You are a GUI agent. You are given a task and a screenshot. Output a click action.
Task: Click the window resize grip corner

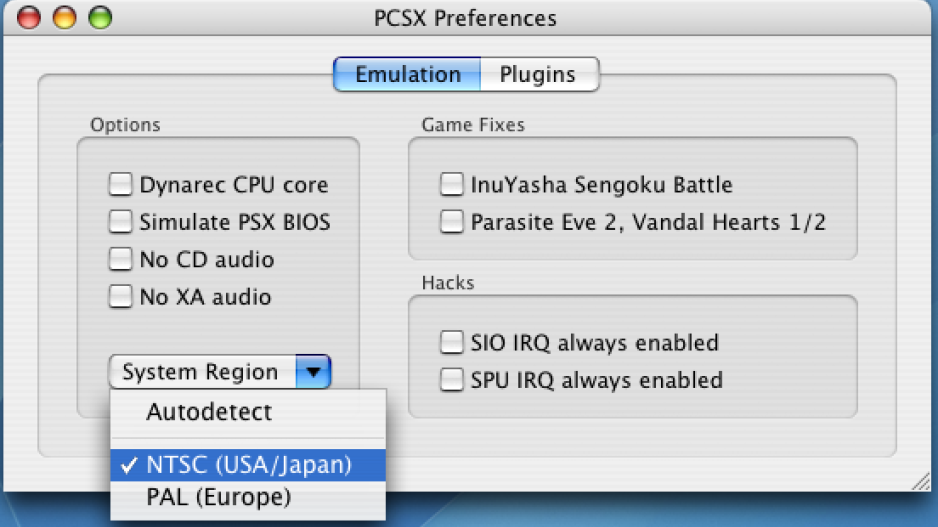click(921, 482)
